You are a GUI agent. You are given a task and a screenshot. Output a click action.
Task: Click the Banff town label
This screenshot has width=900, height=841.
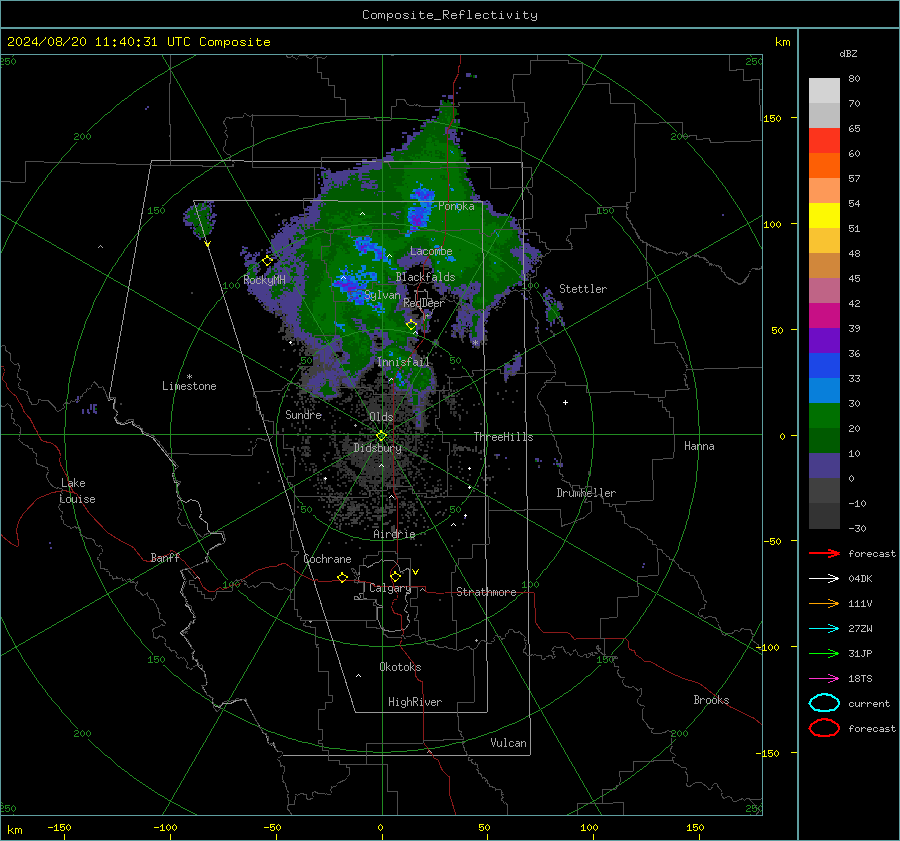[x=165, y=557]
